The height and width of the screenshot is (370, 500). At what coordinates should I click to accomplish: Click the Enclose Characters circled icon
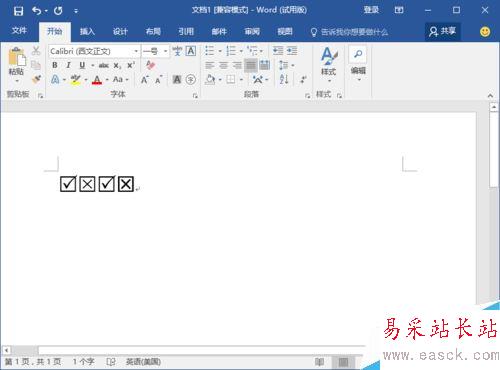click(191, 79)
